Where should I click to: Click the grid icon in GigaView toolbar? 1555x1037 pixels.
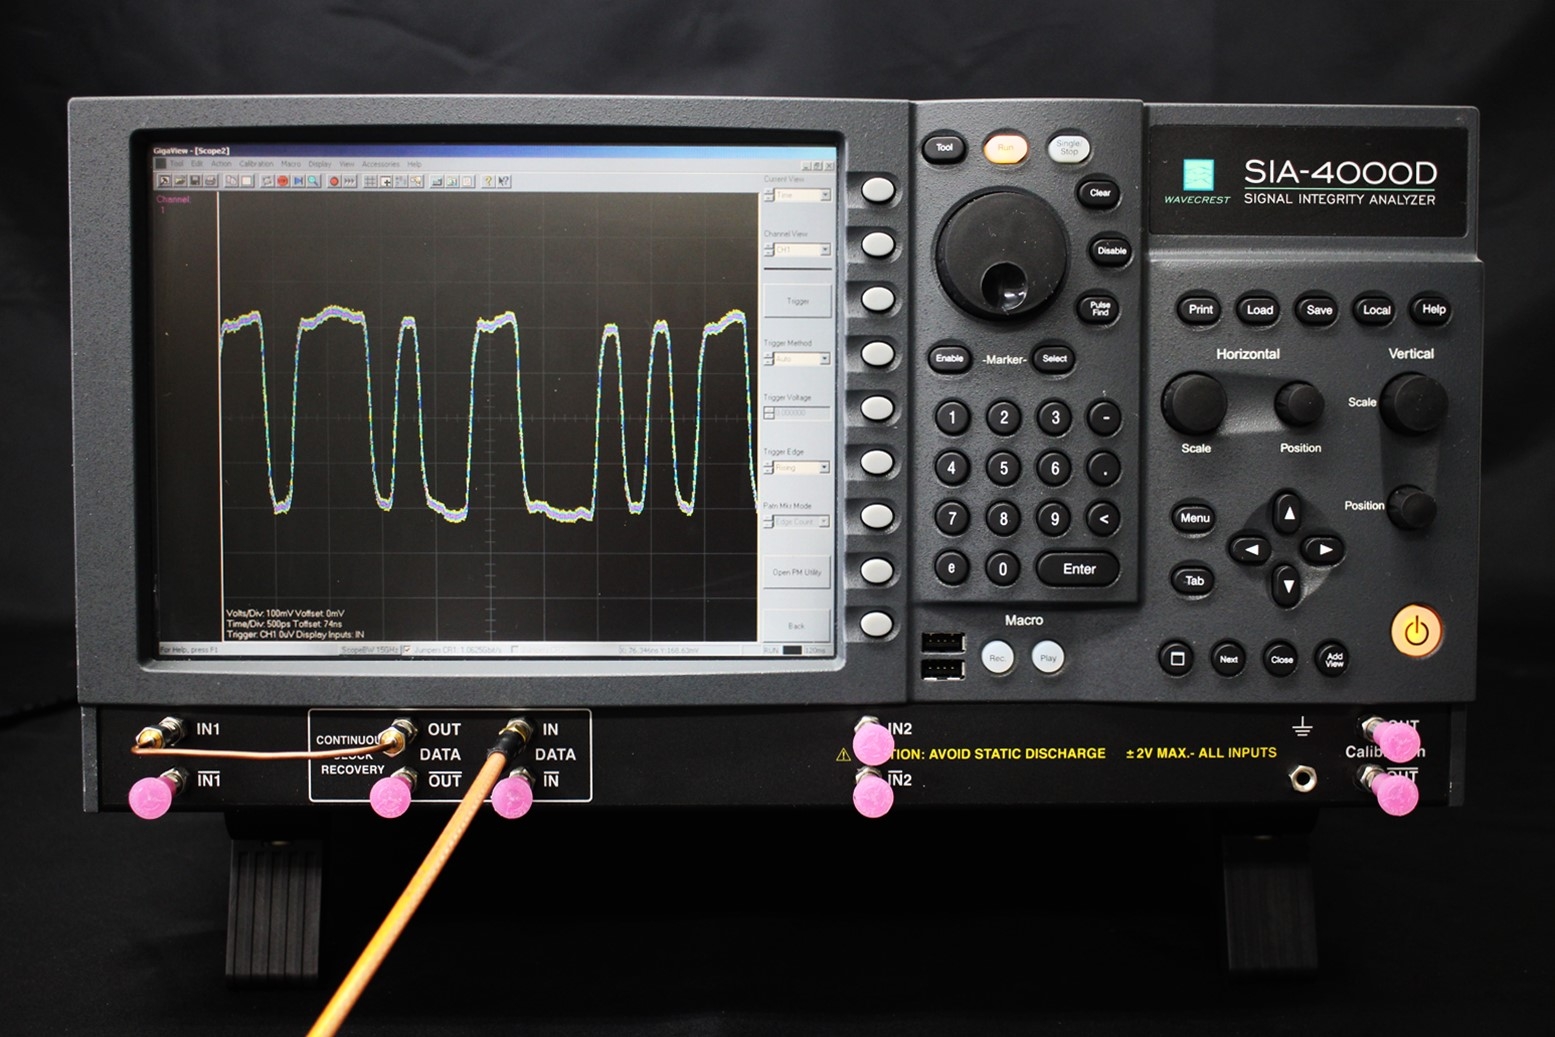(370, 181)
